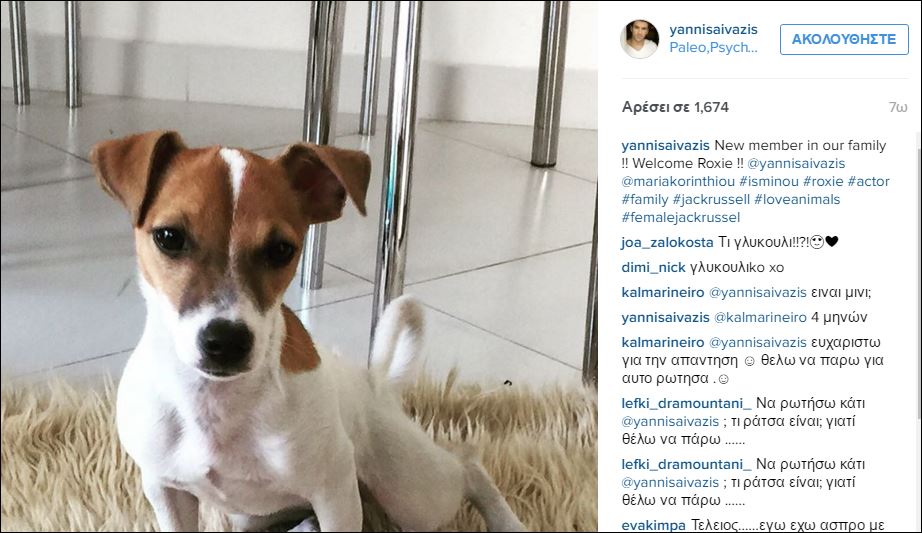Visit commenter dimi_nick's profile
Viewport: 922px width, 533px height.
pos(653,267)
